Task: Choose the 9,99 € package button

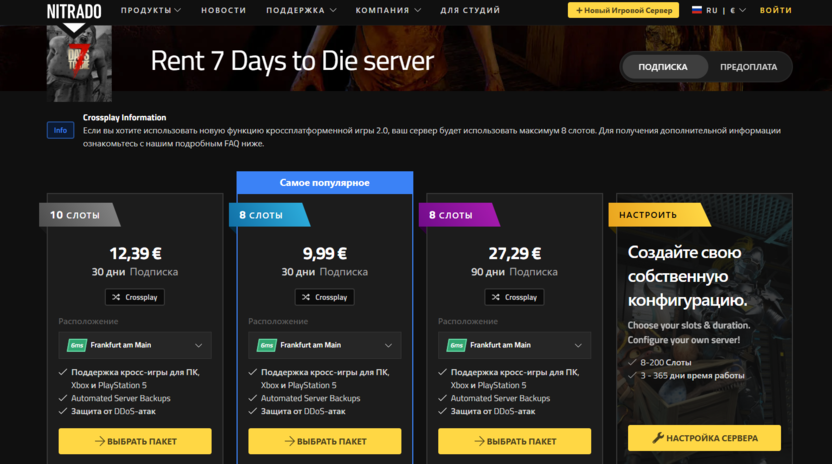Action: (x=325, y=441)
